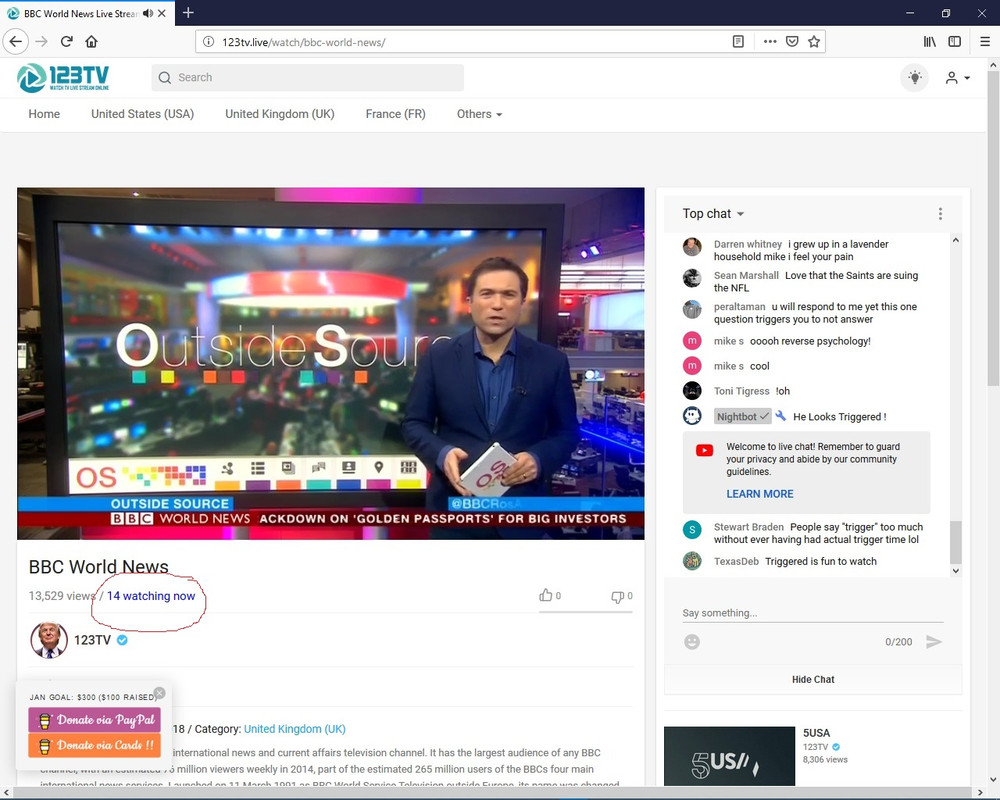Bookmark this page with the star

814,41
